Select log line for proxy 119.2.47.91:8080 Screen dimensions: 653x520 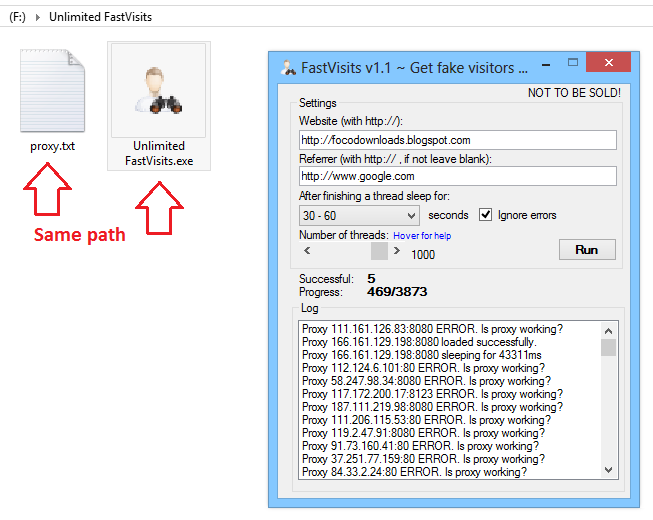[423, 433]
